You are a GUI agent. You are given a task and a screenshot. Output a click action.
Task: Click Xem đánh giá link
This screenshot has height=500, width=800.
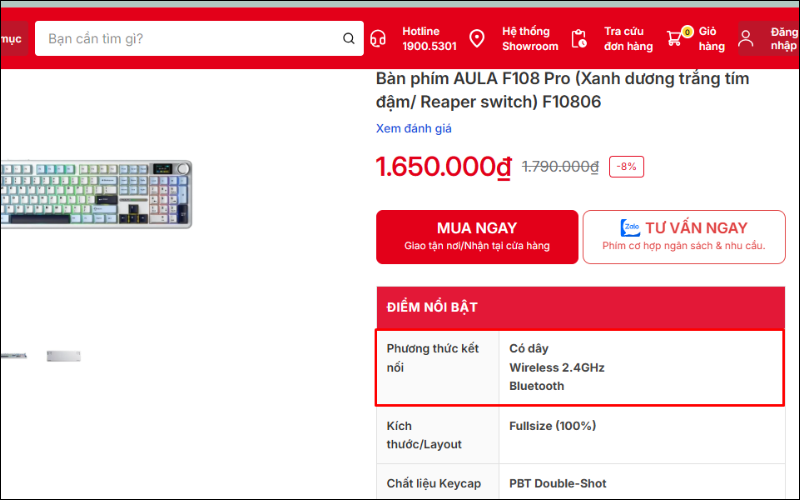[x=414, y=129]
